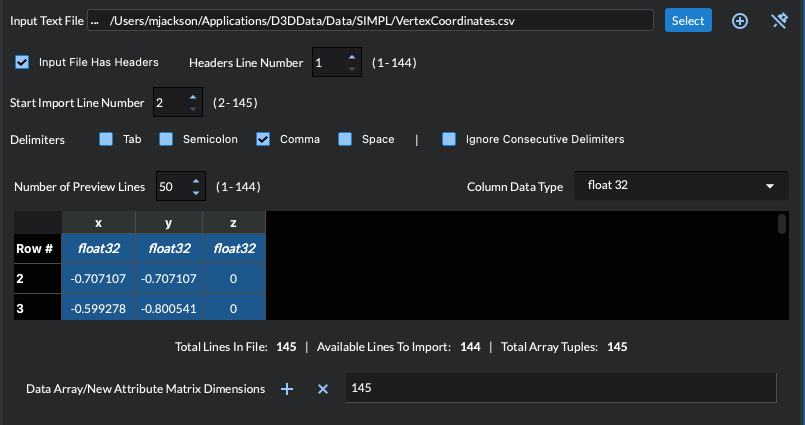Click the float32 type cell under x

99,248
